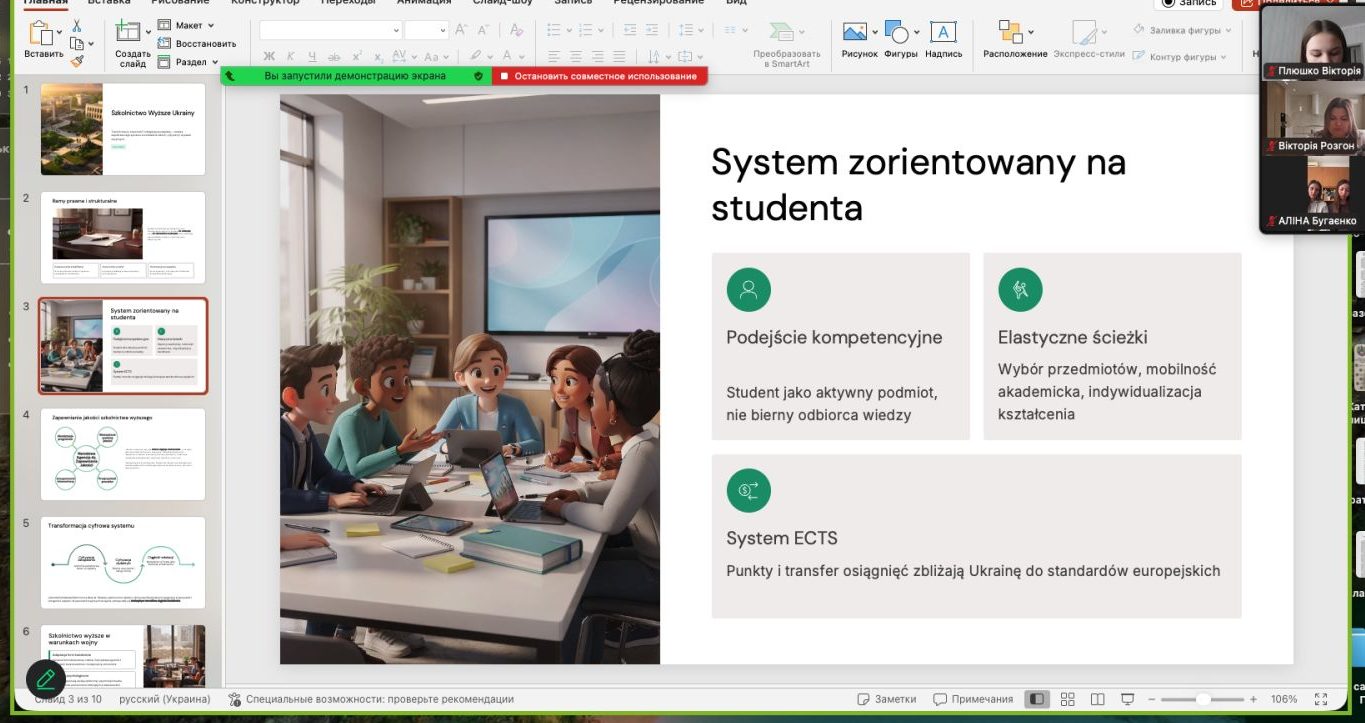The height and width of the screenshot is (723, 1365).
Task: Toggle the Заметки notes pane
Action: (886, 699)
